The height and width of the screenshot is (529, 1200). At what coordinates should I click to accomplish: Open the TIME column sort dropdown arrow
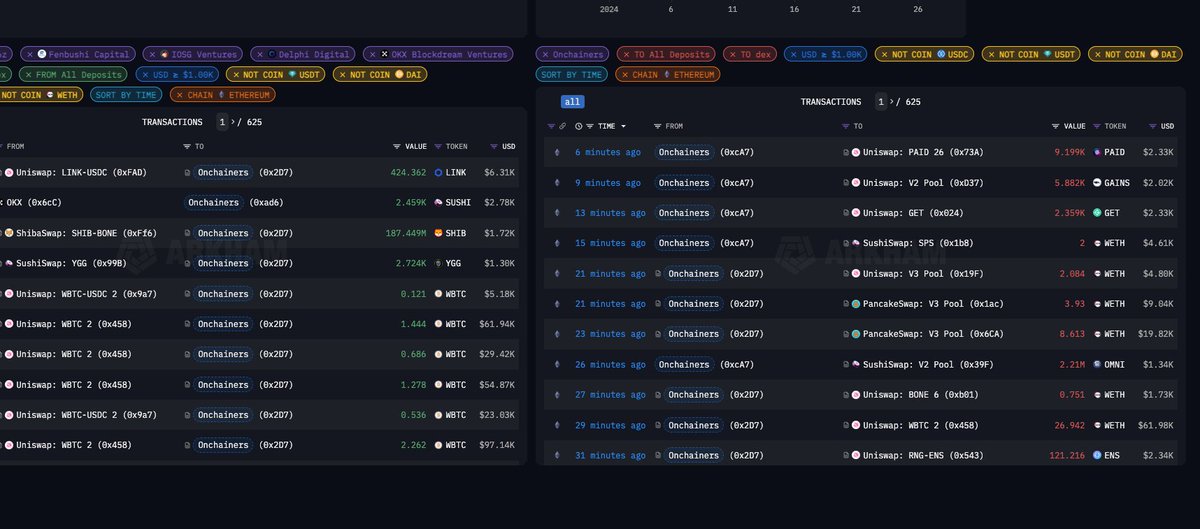point(624,127)
